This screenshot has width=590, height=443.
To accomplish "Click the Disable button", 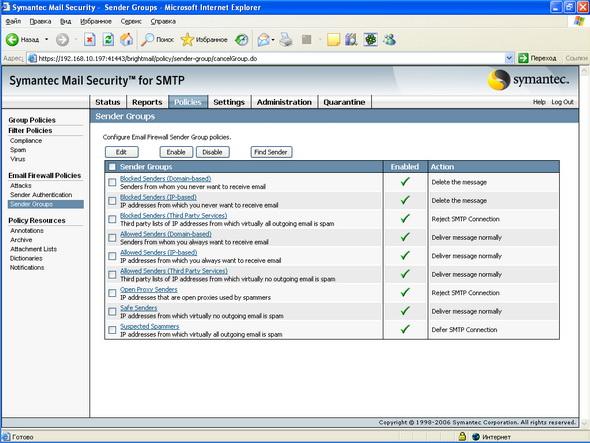I will pyautogui.click(x=212, y=152).
